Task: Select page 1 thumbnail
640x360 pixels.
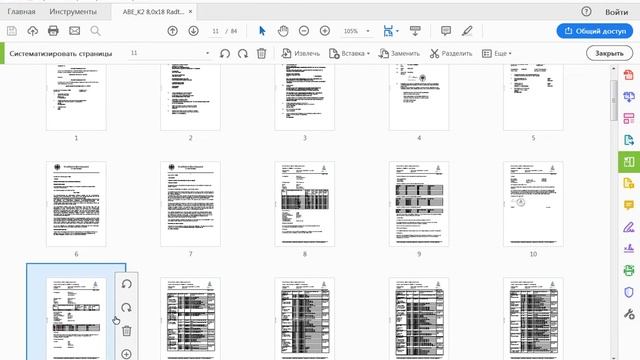Action: coord(76,97)
